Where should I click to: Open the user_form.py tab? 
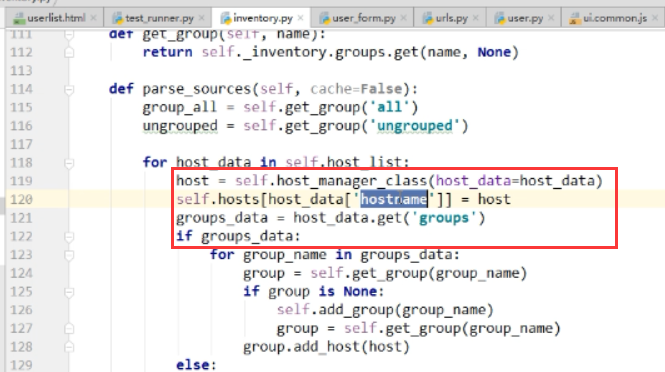point(363,18)
